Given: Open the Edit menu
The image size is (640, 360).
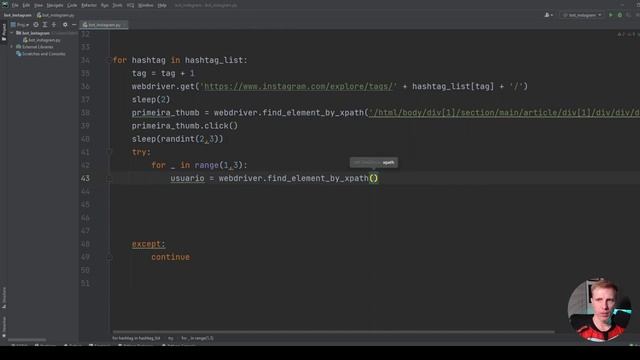Looking at the screenshot, I should pyautogui.click(x=26, y=5).
